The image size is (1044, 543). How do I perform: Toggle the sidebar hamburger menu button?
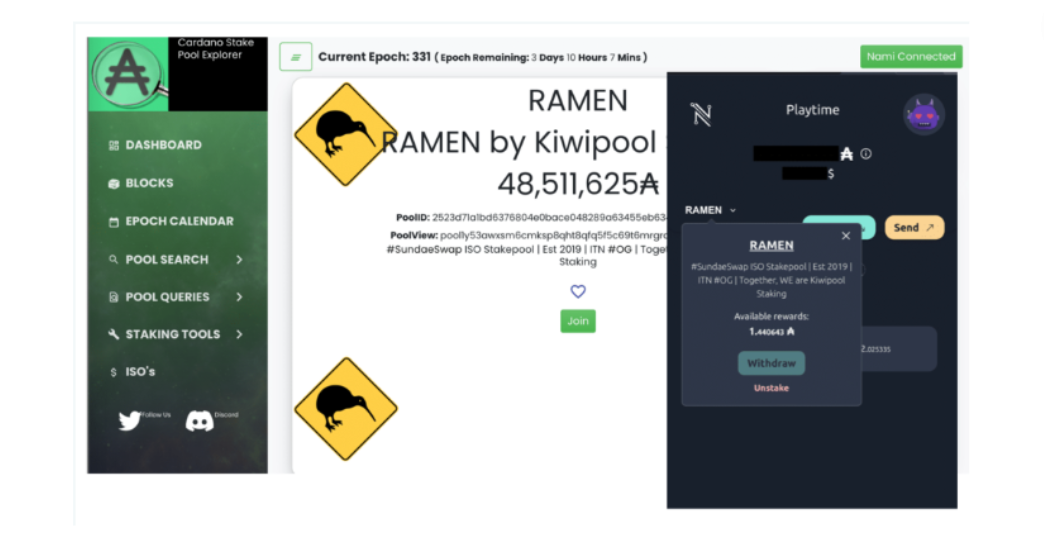point(296,57)
